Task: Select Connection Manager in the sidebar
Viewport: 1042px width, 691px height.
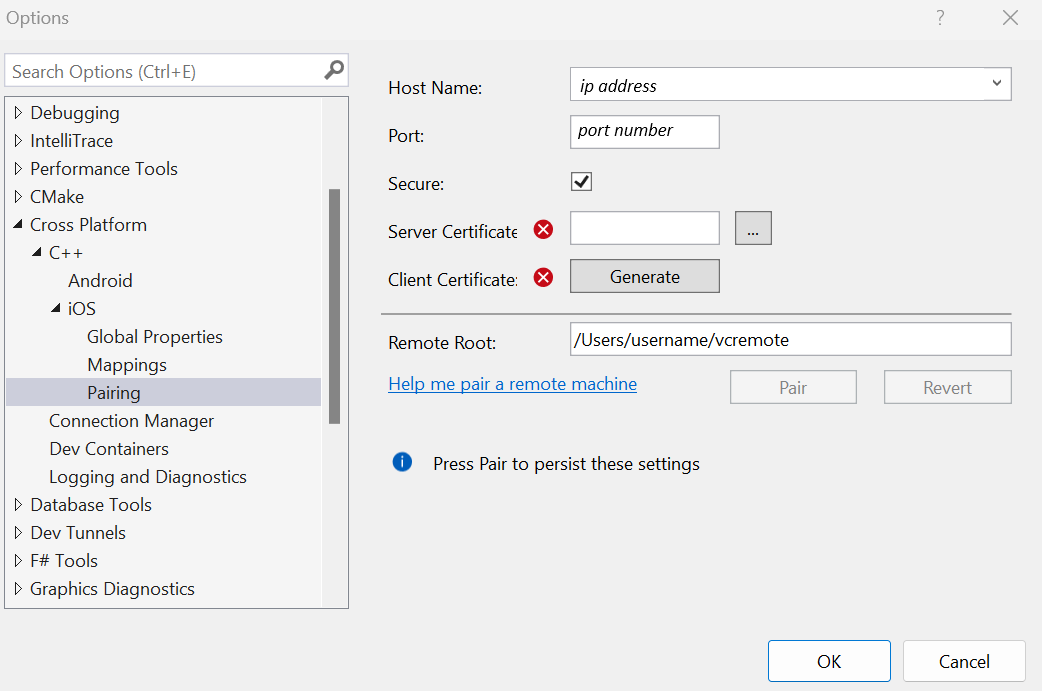Action: [x=131, y=420]
